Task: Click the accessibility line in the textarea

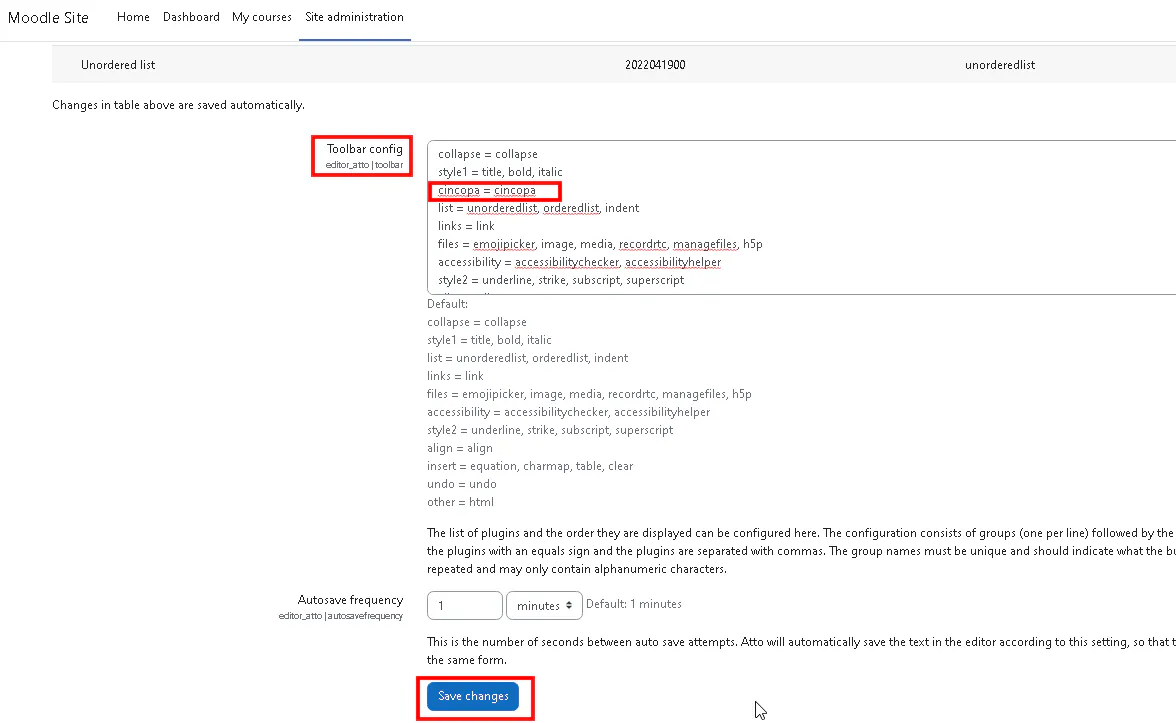Action: (x=579, y=262)
